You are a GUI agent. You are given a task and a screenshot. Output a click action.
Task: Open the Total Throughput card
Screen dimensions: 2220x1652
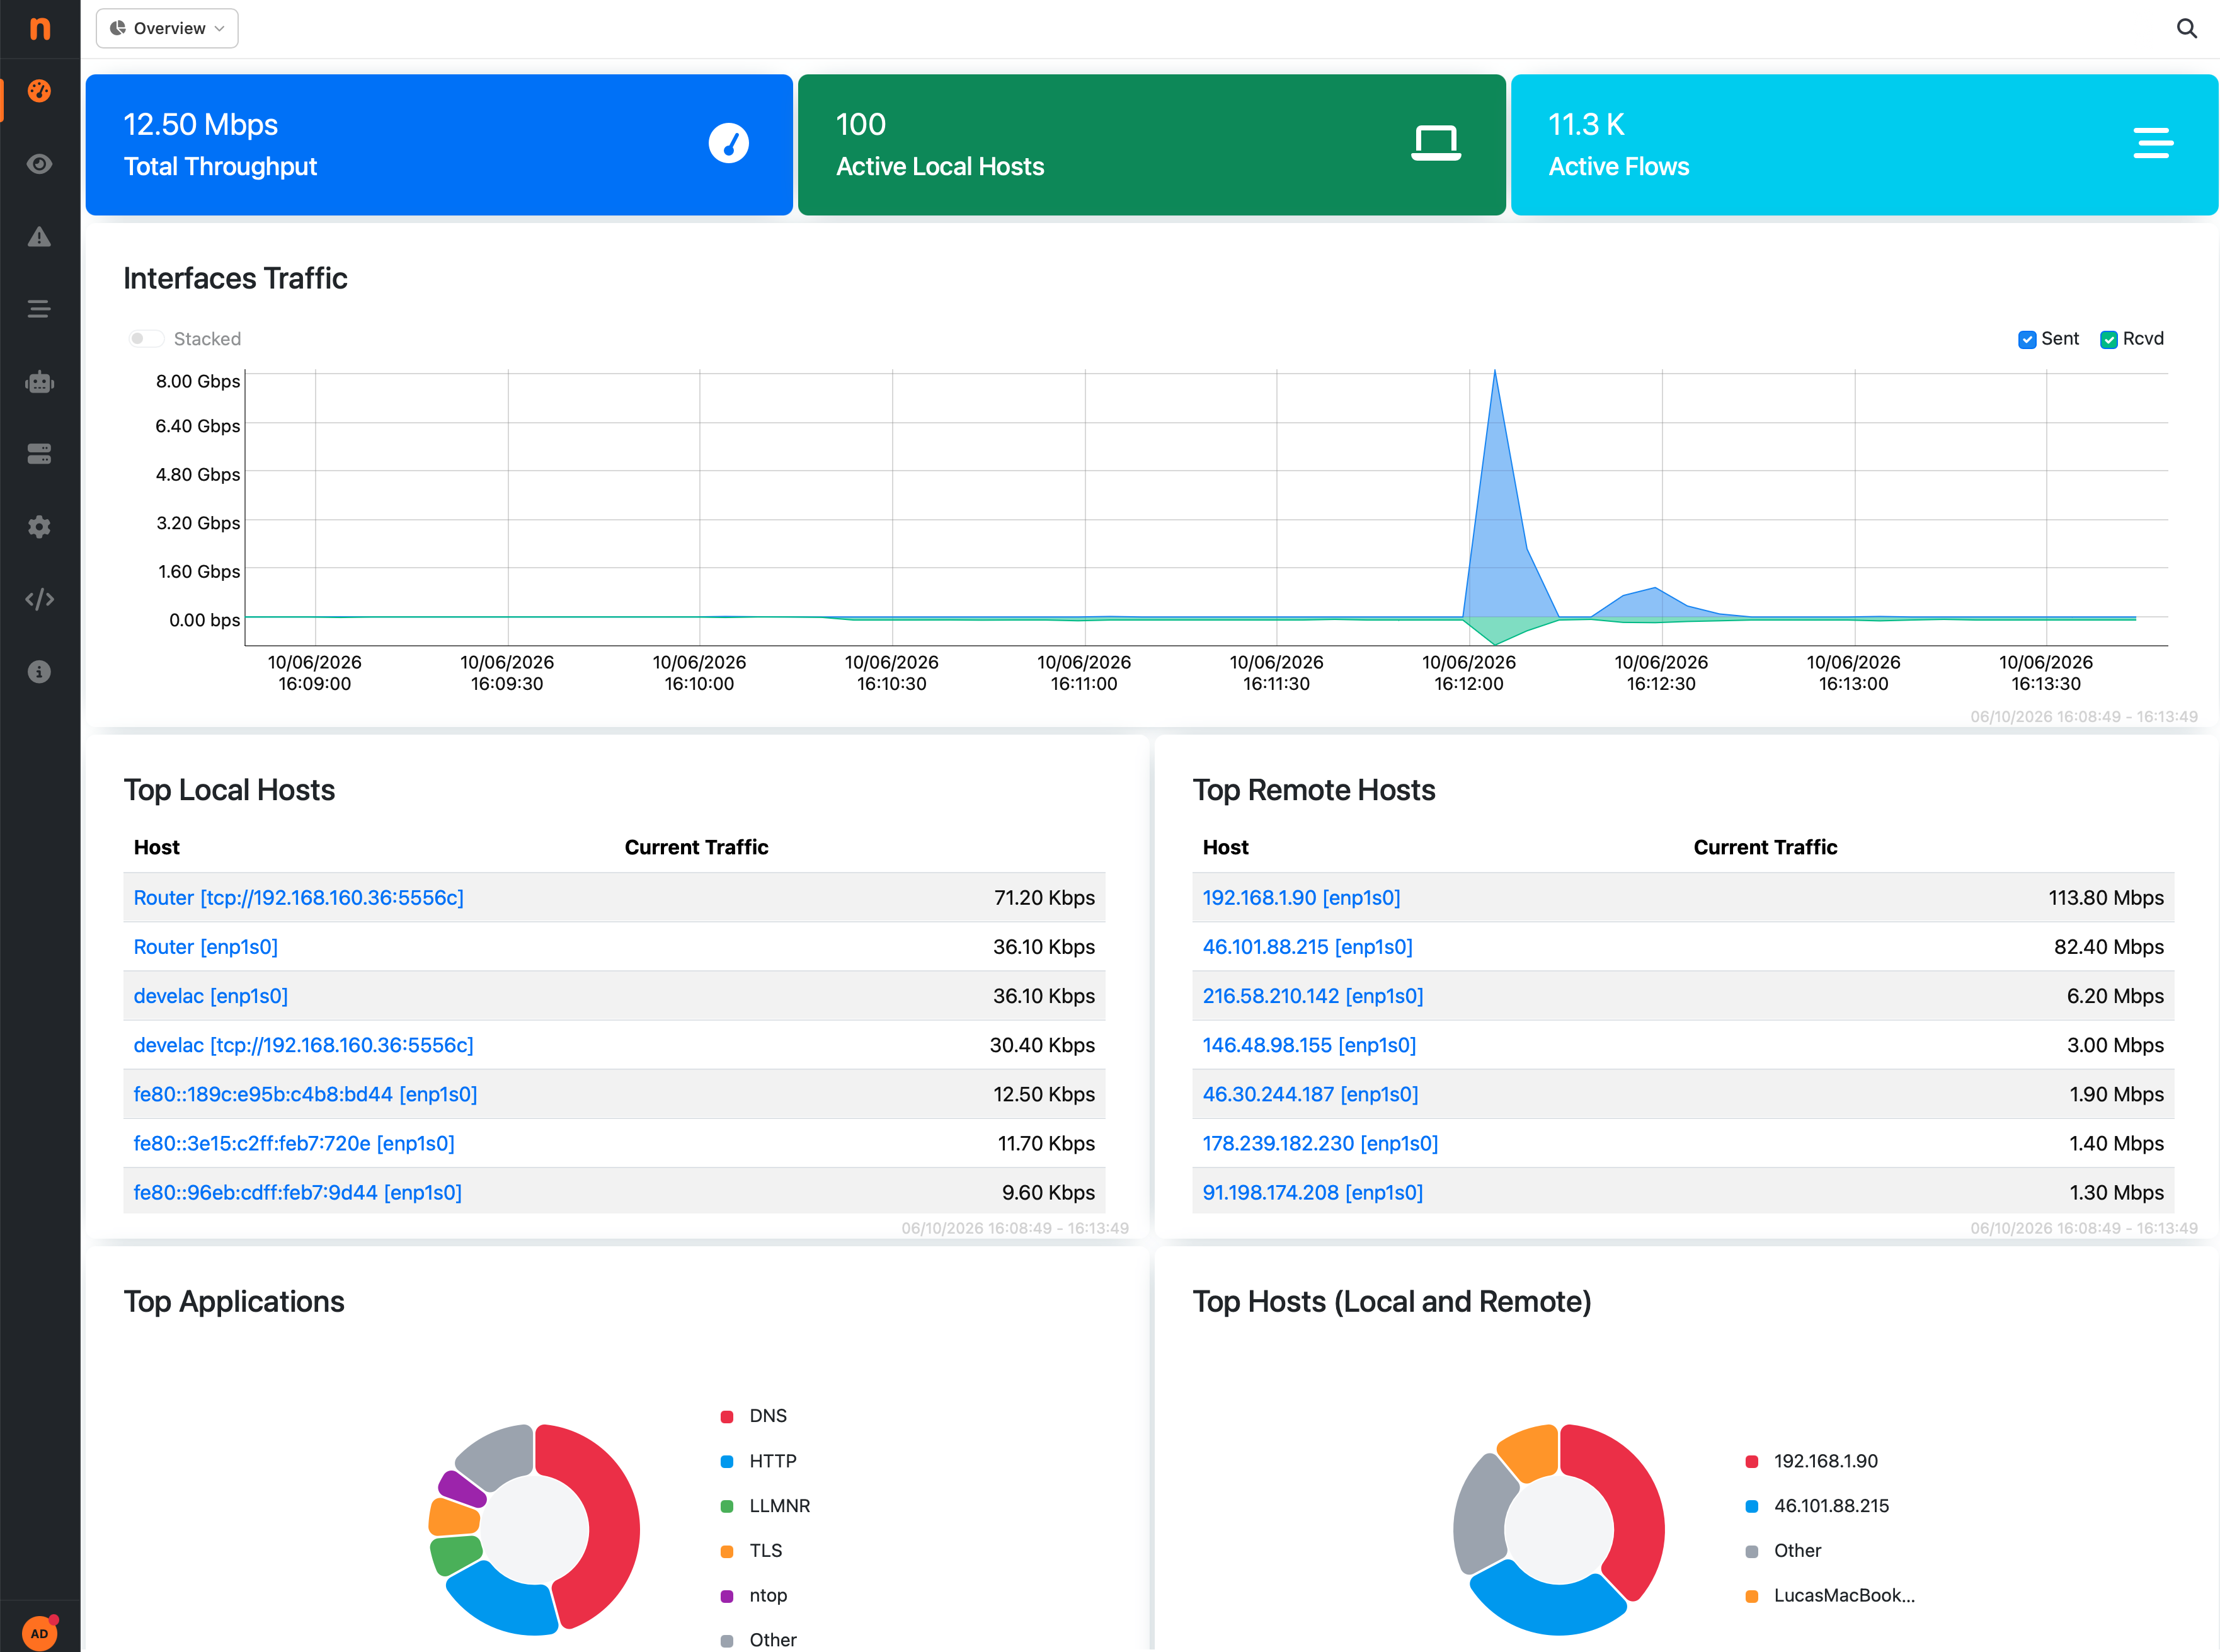(x=439, y=145)
